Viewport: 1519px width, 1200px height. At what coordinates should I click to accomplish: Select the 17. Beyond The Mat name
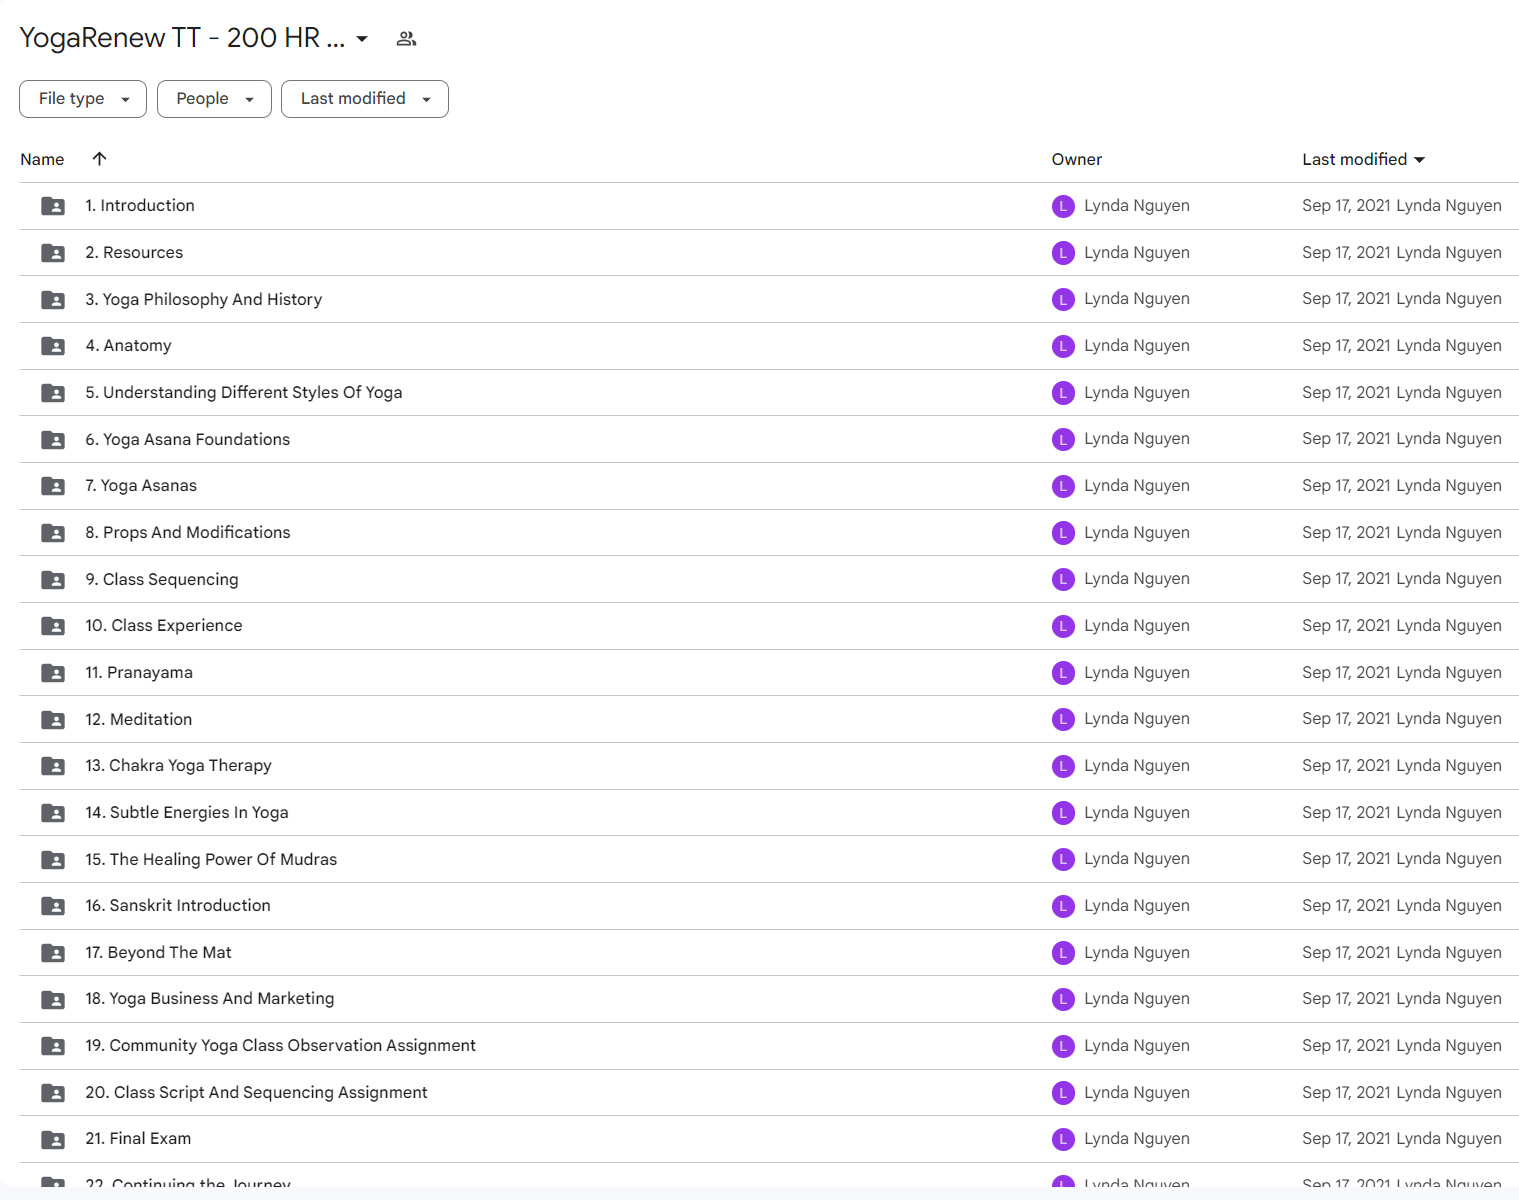coord(158,952)
